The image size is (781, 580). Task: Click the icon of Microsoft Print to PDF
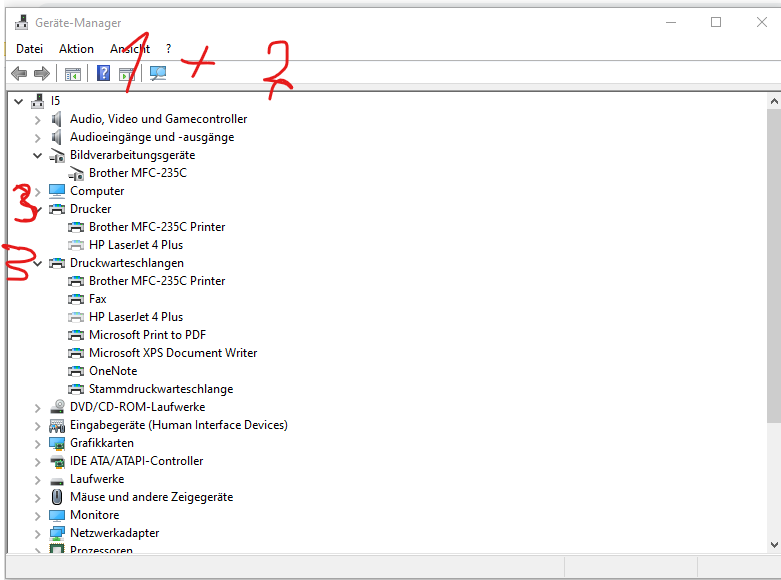point(76,335)
